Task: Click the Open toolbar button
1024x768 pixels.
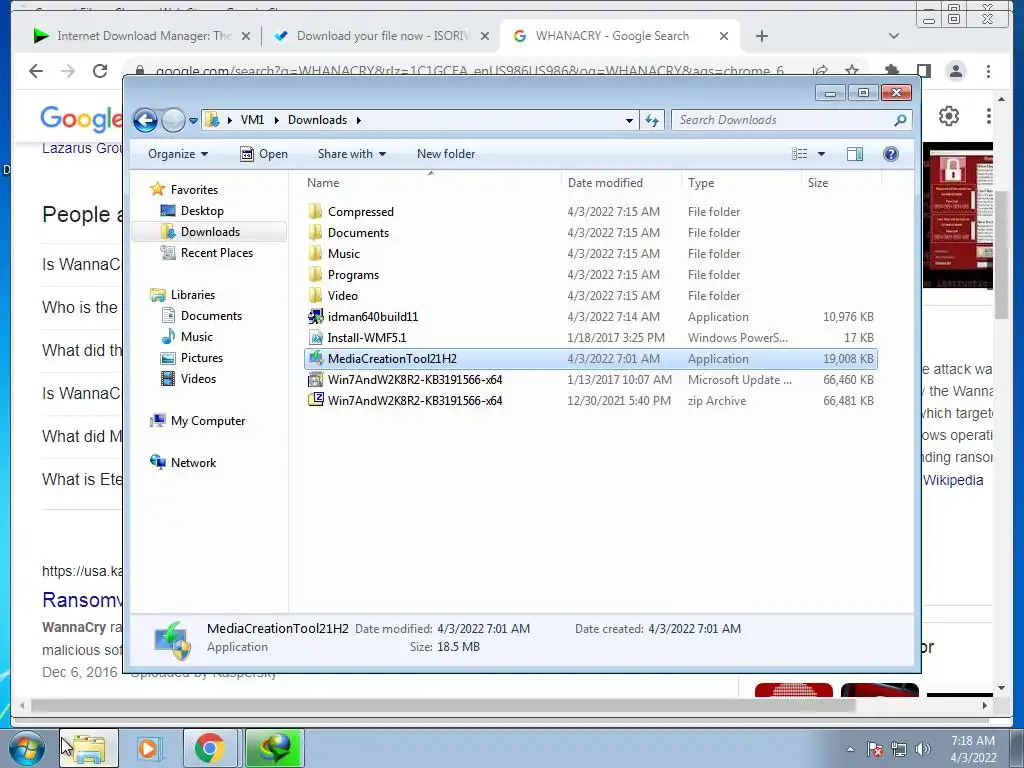Action: [264, 154]
